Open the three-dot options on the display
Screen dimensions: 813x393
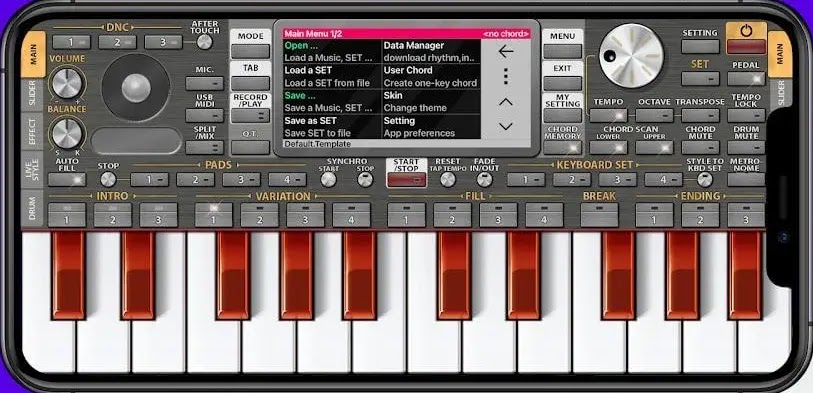(506, 77)
